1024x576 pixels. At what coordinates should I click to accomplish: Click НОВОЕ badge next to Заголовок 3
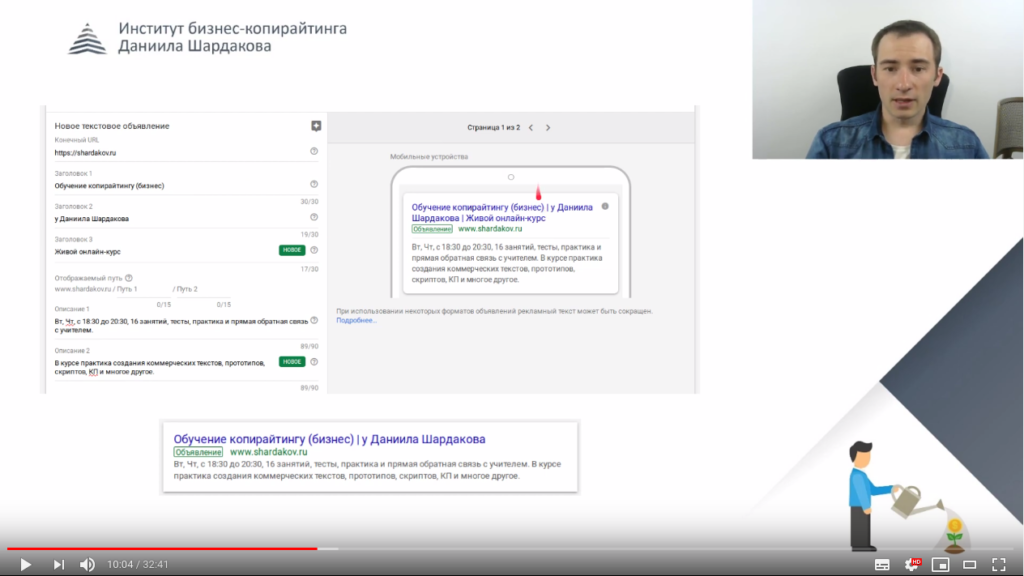click(292, 250)
